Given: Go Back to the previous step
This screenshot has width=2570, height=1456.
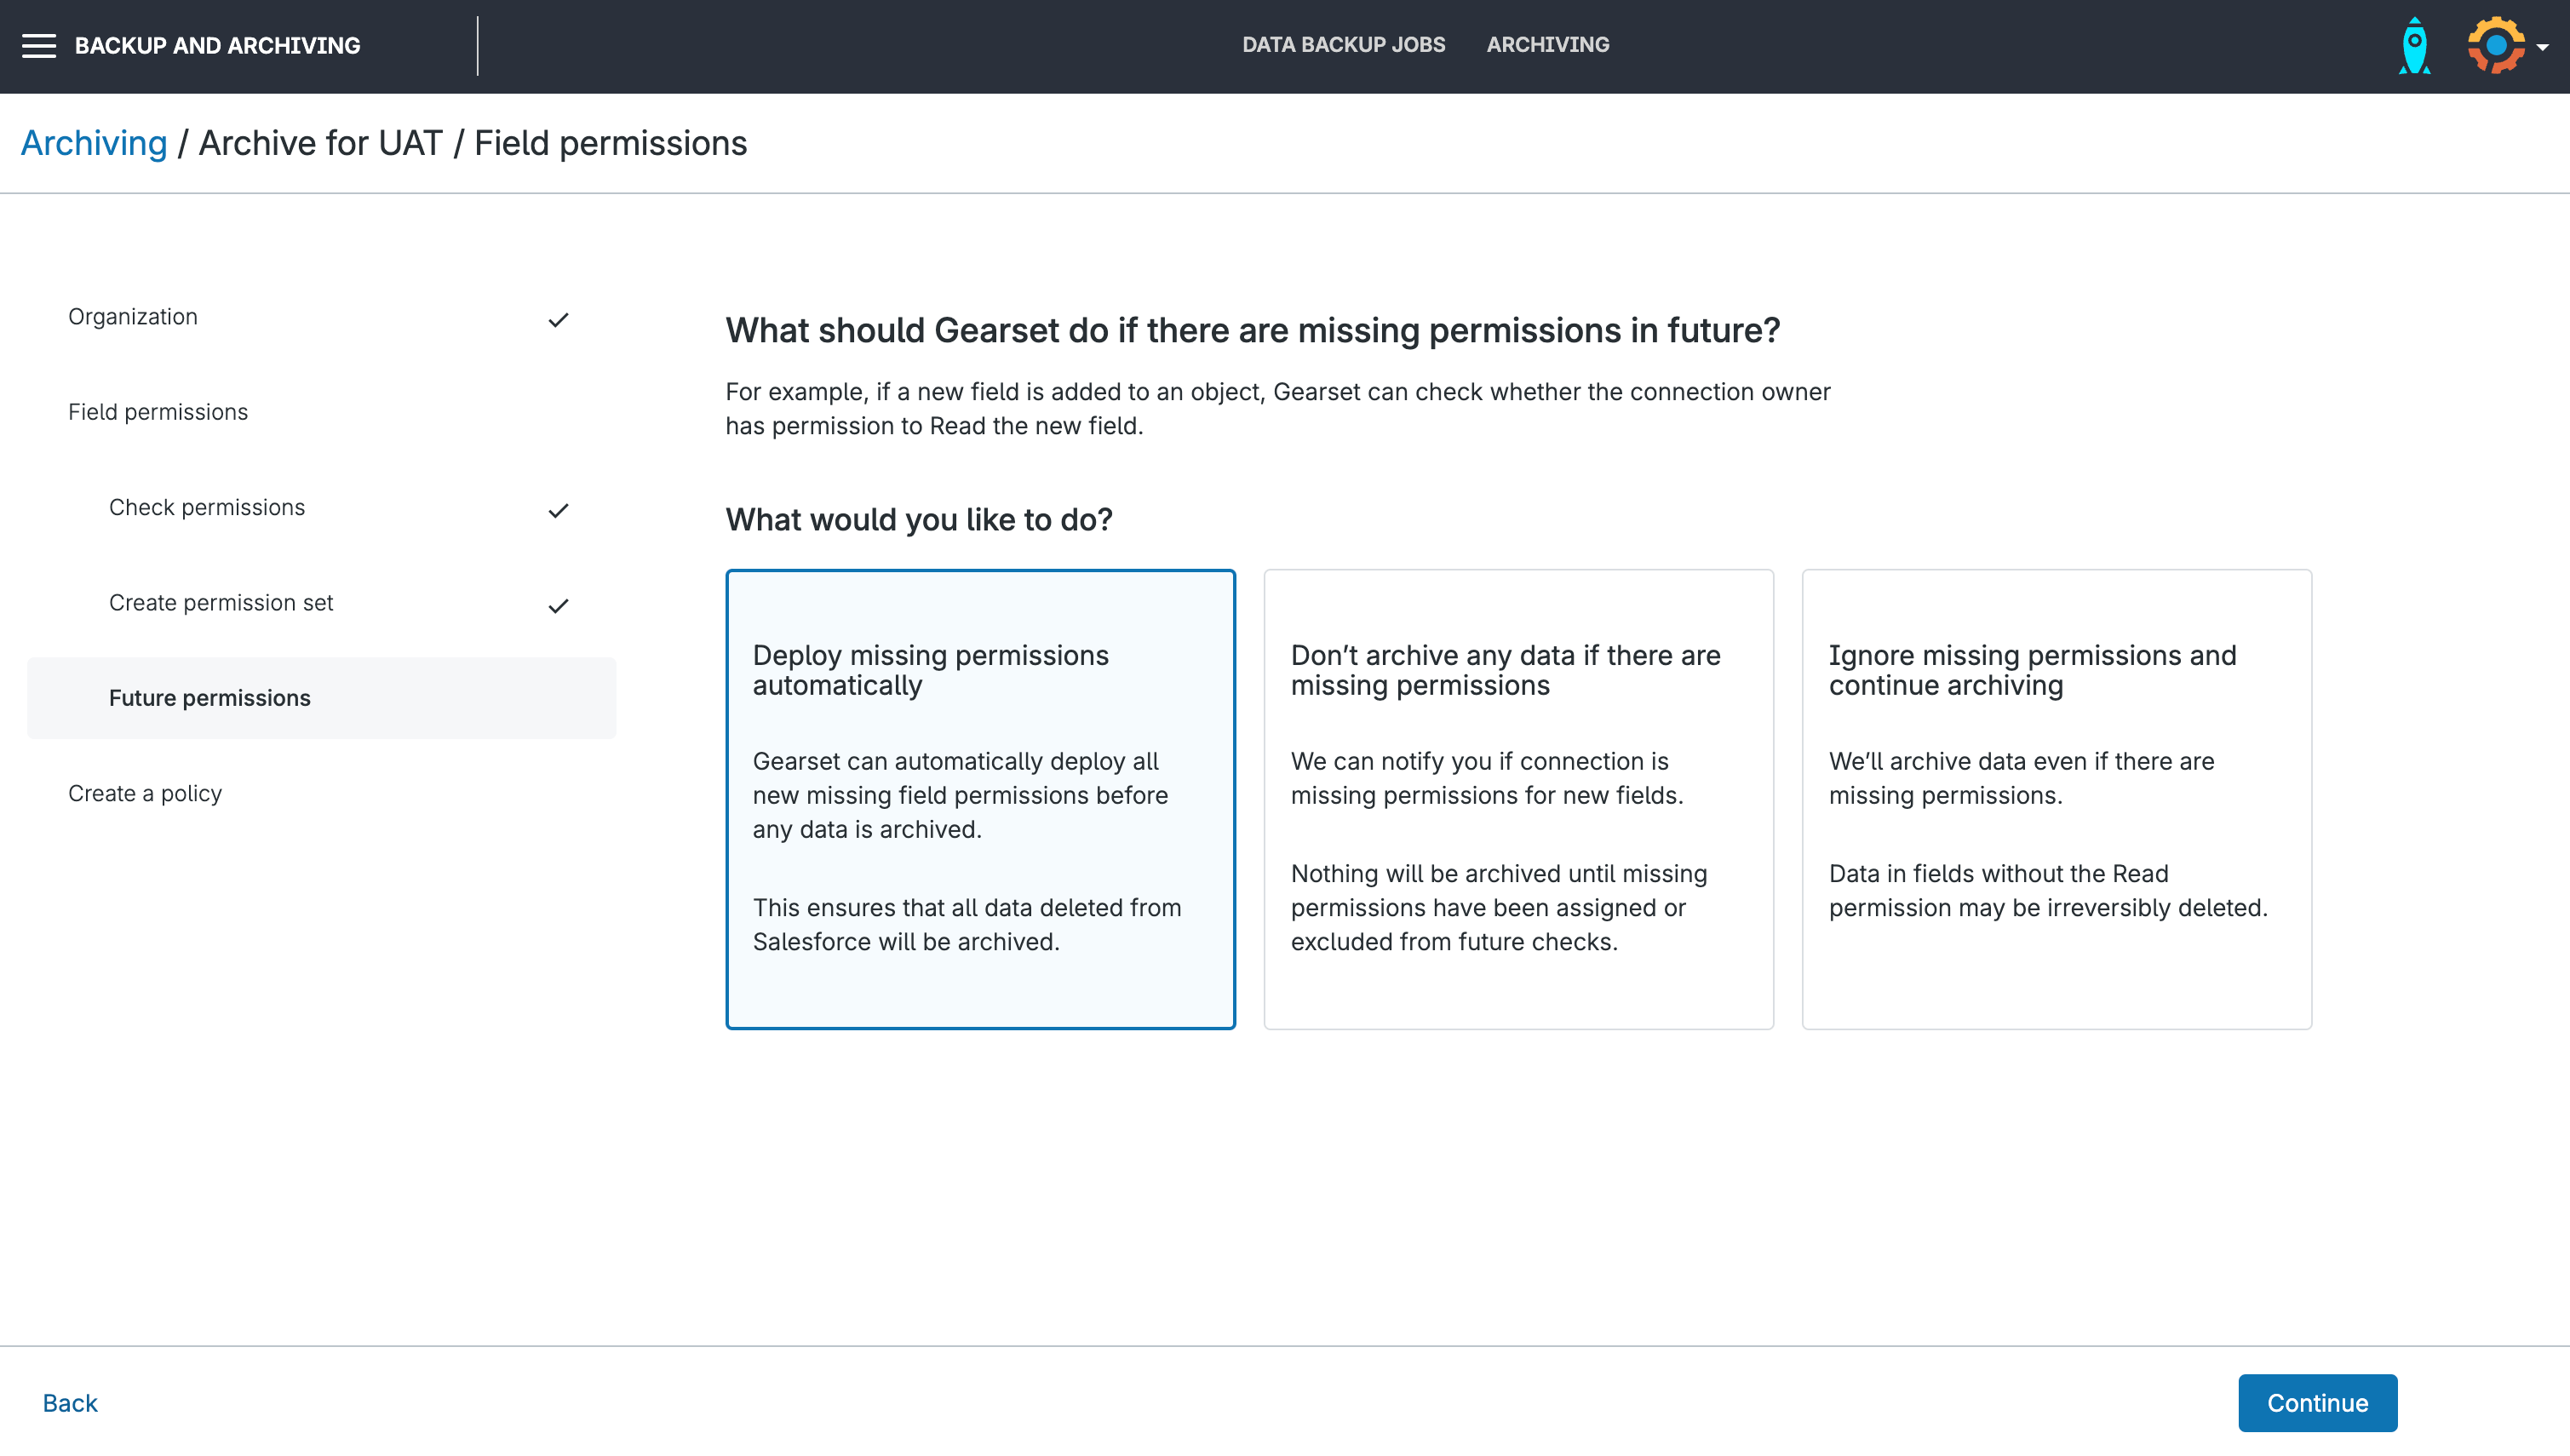Looking at the screenshot, I should (x=70, y=1403).
